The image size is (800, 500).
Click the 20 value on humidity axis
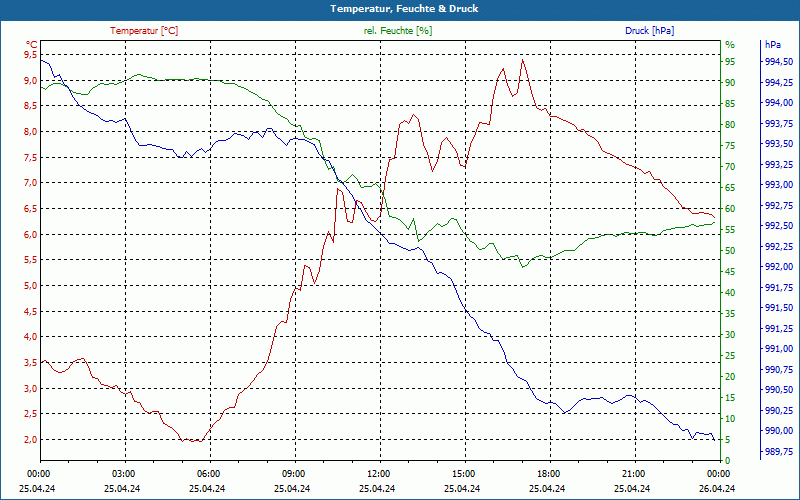730,377
